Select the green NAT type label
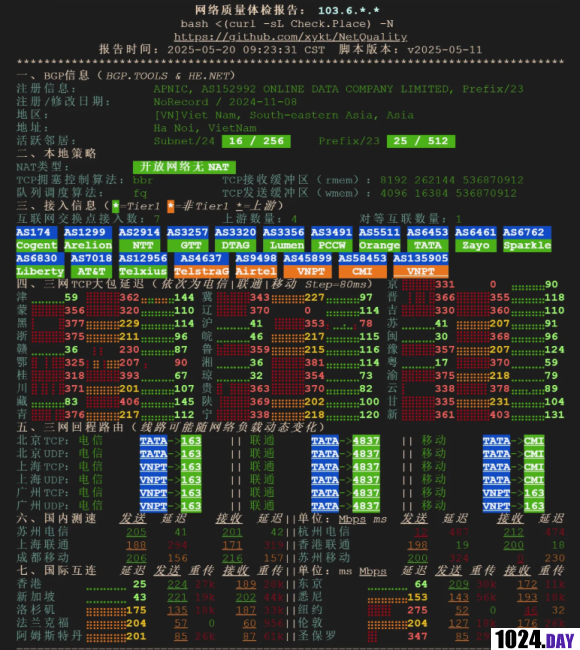The image size is (580, 650). (x=184, y=167)
